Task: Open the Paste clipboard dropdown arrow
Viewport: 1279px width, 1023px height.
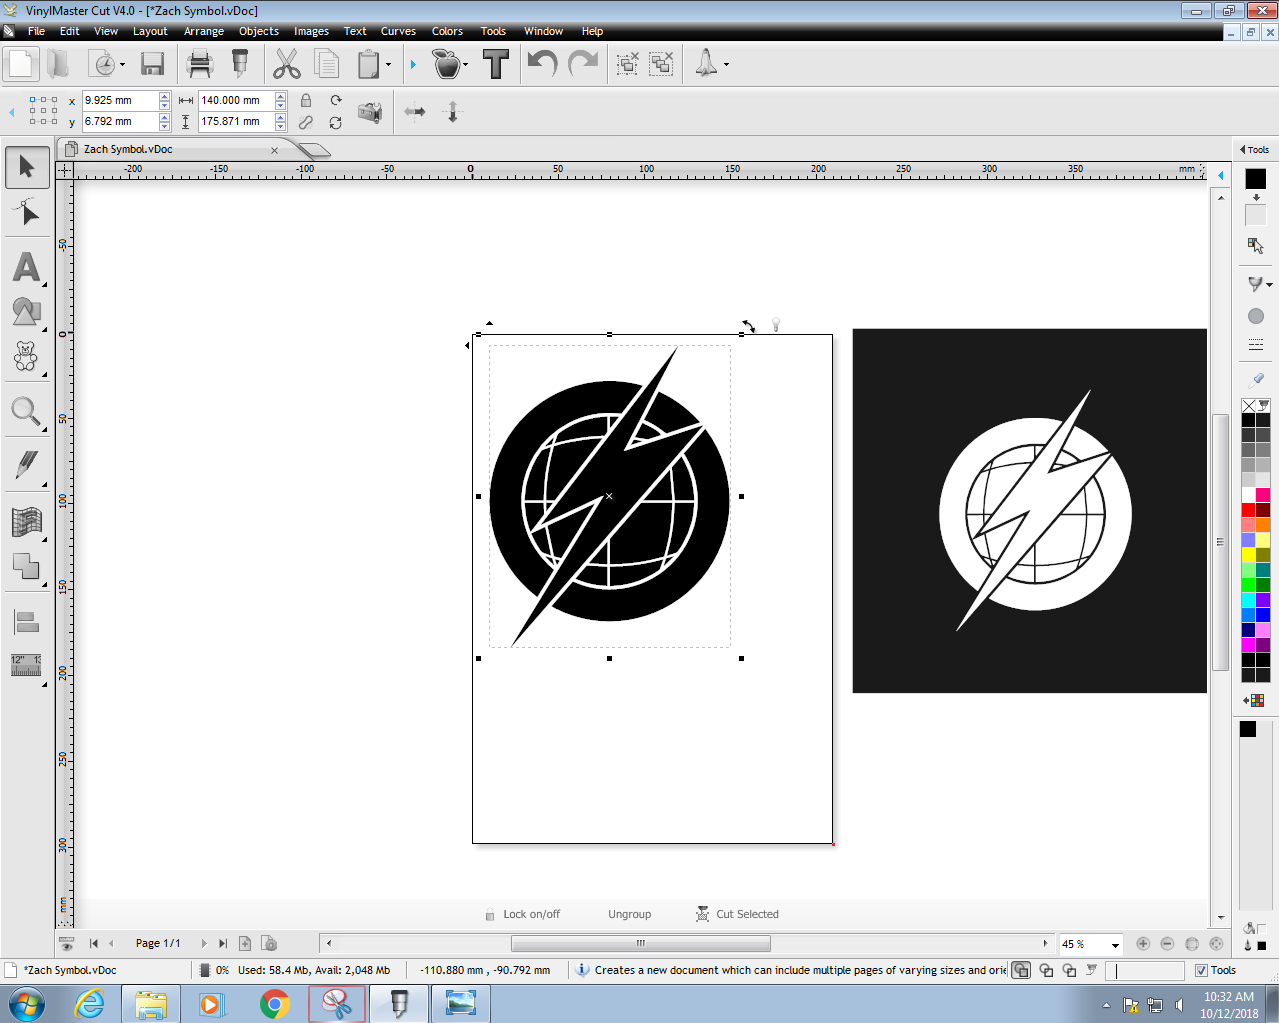Action: coord(390,65)
